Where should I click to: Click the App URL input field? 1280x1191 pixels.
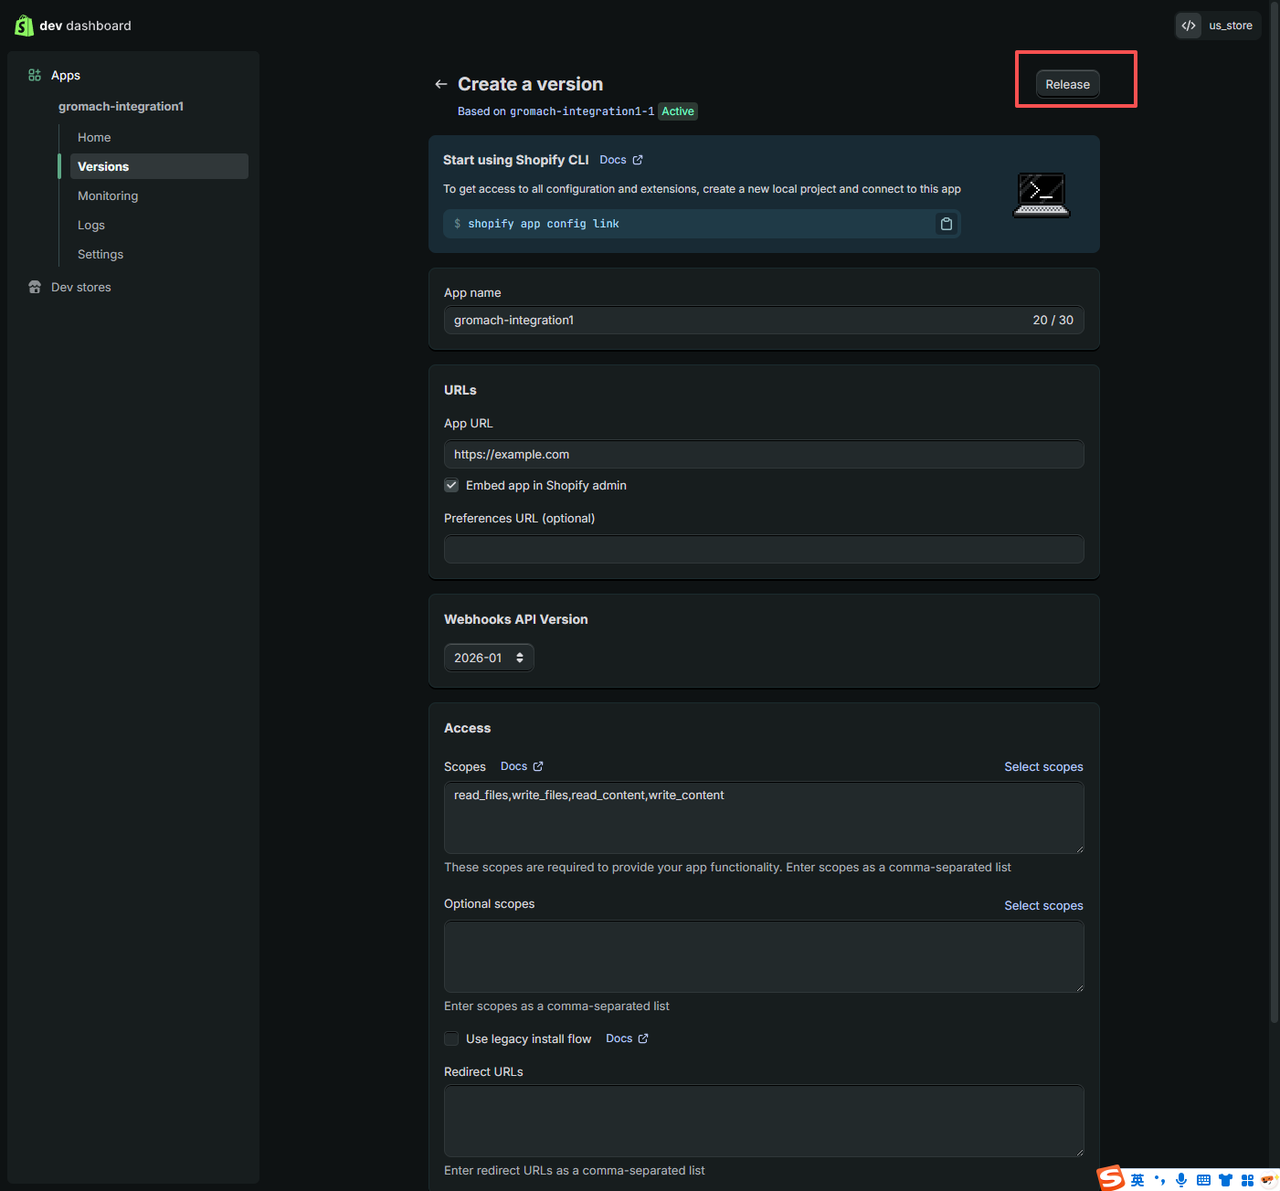[x=763, y=454]
